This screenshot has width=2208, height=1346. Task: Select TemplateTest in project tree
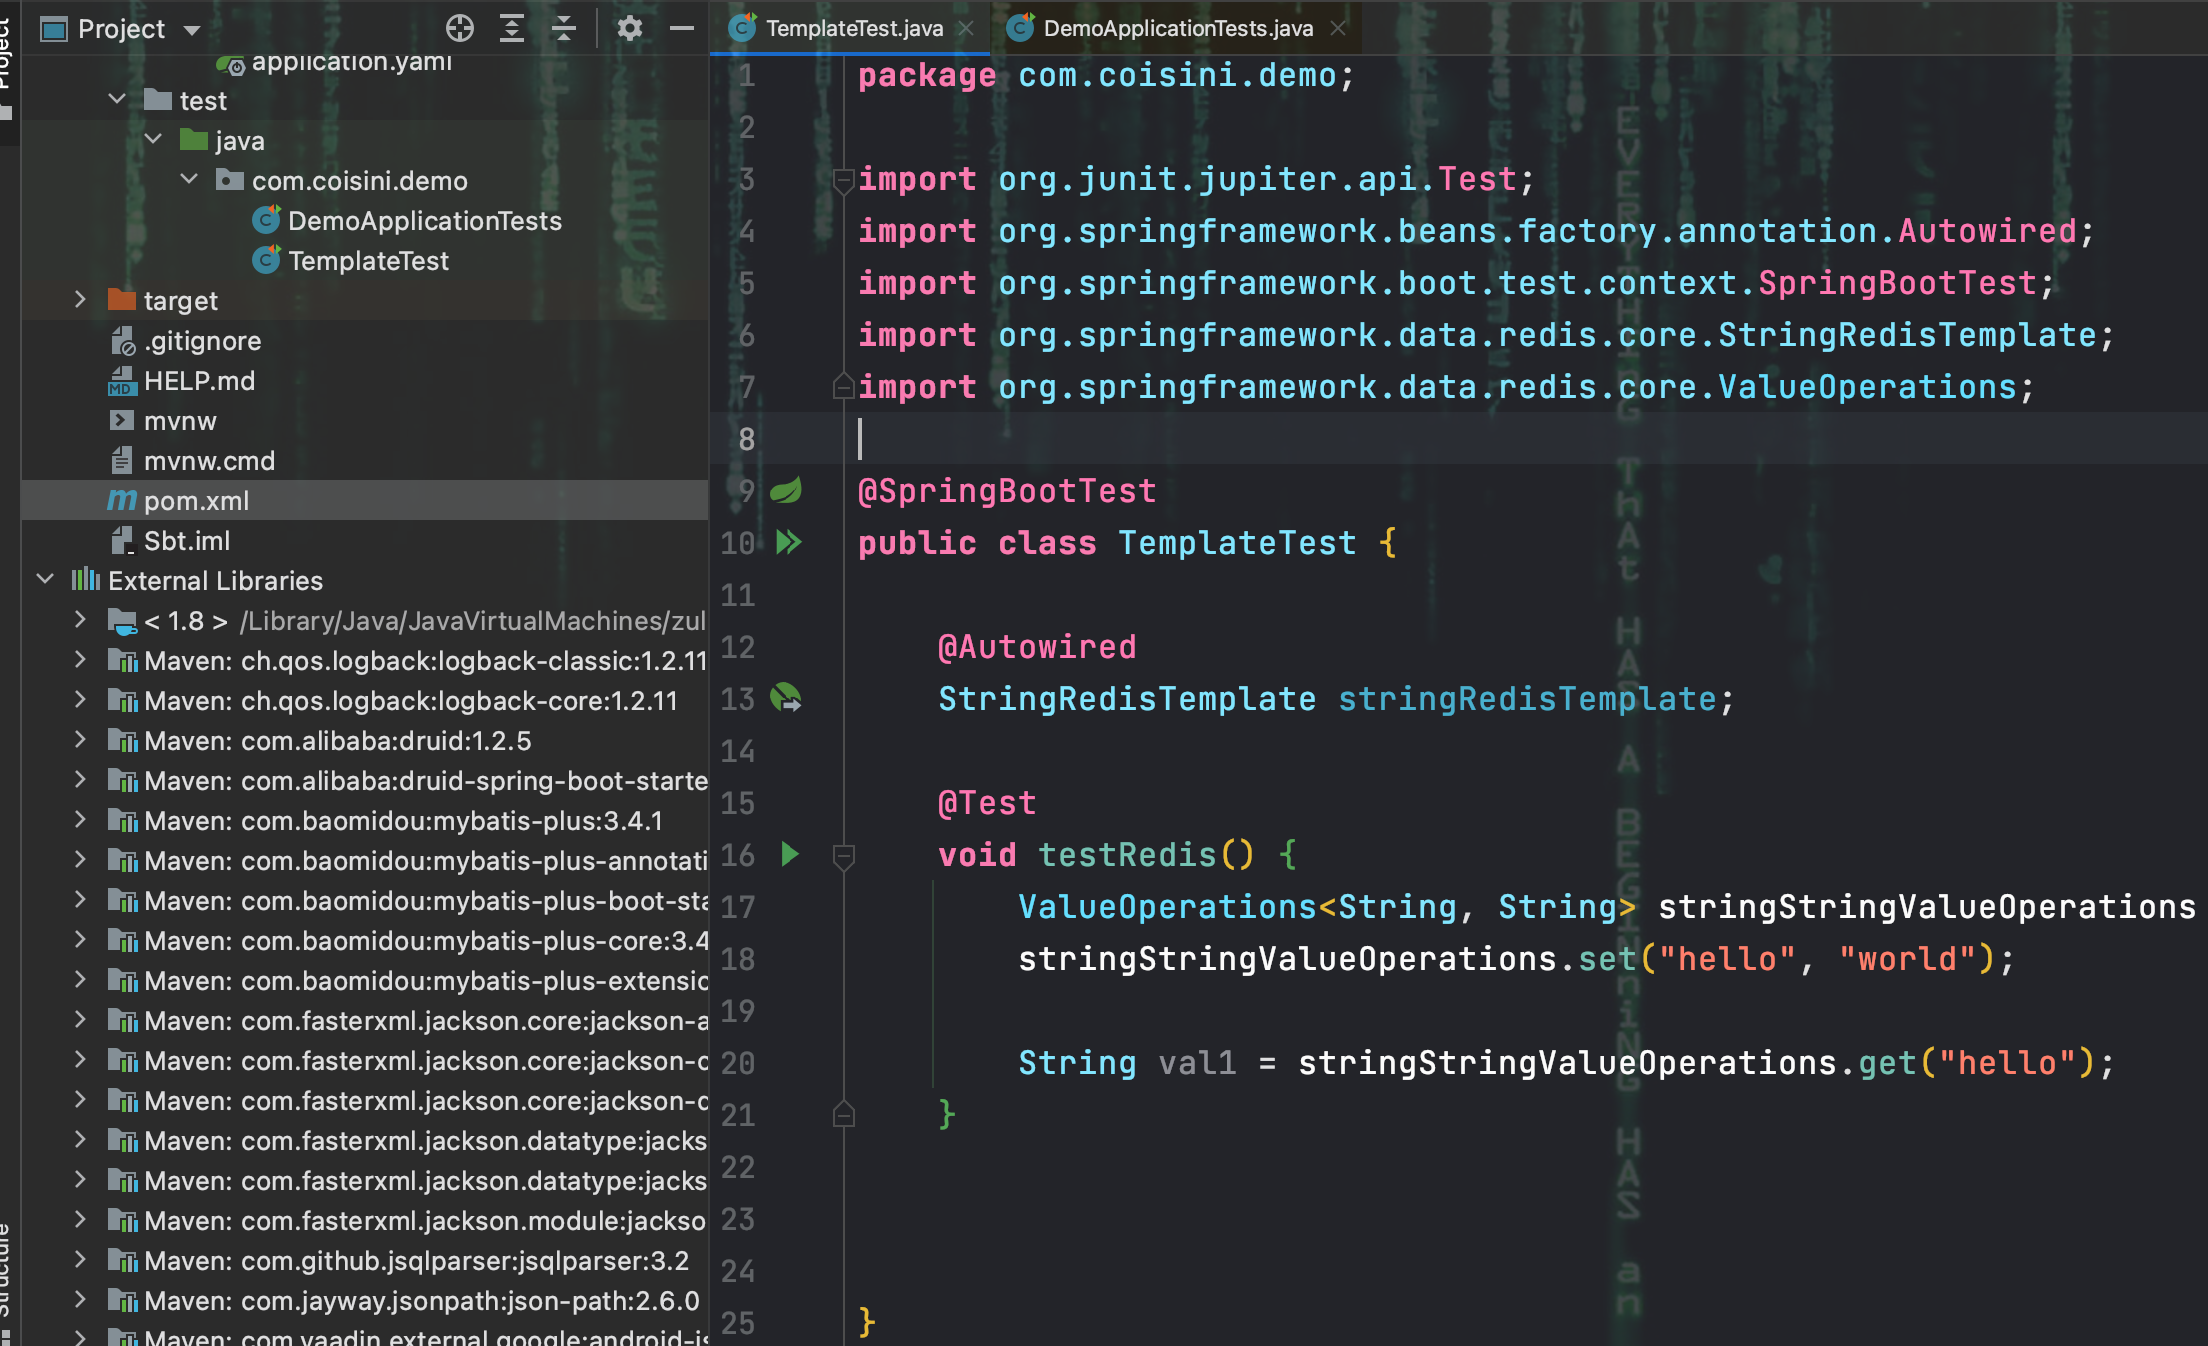369,260
